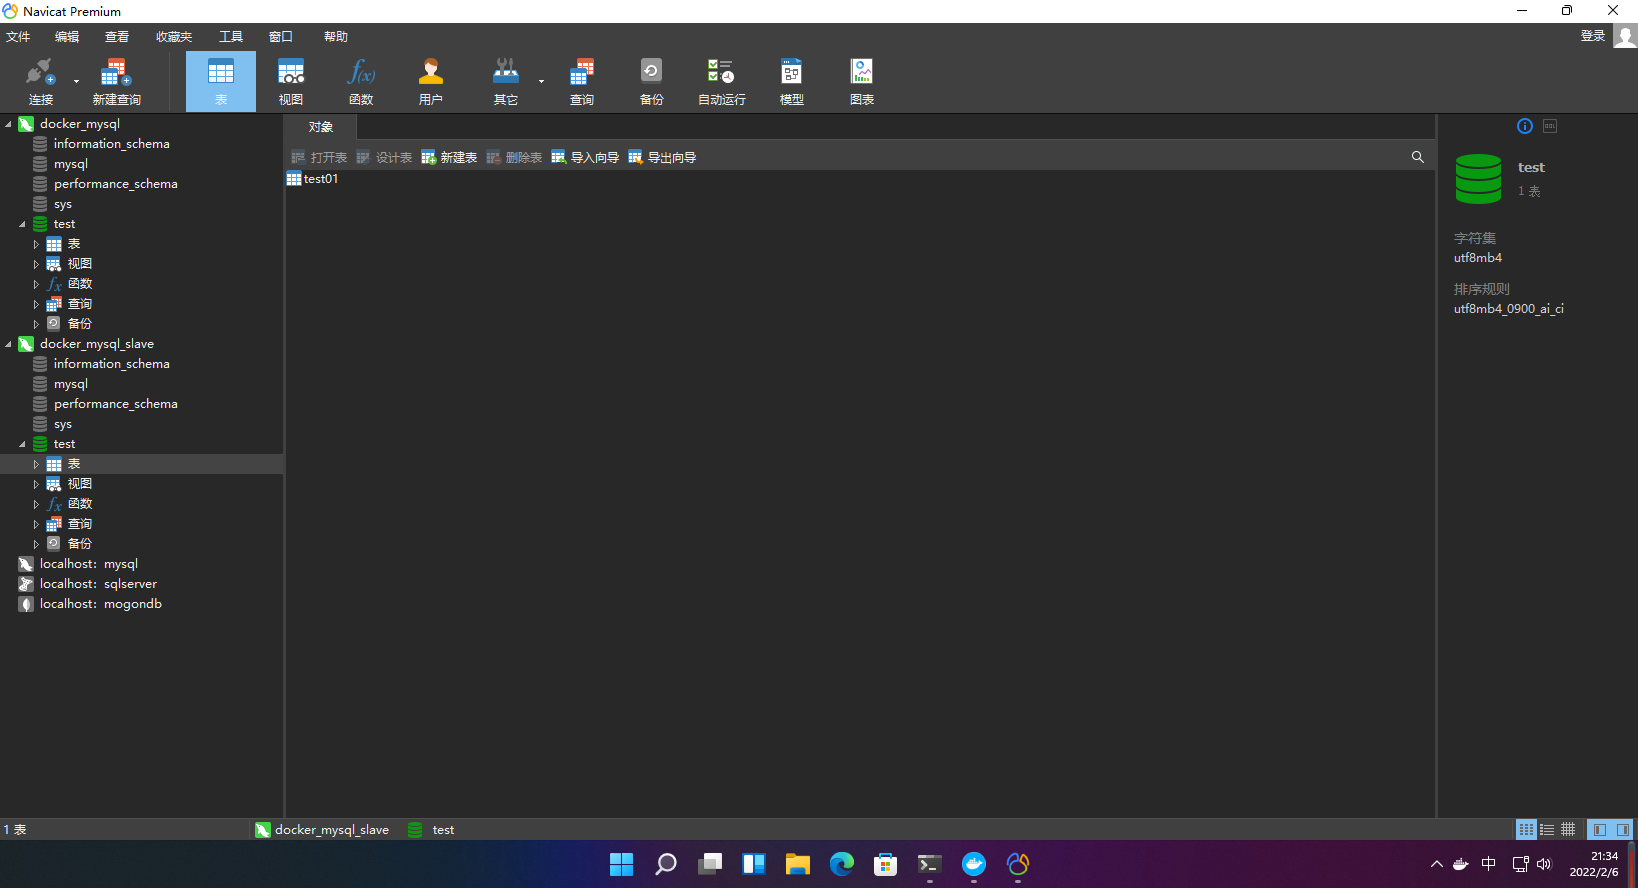Show hidden system tray icons
This screenshot has height=888, width=1638.
(1437, 864)
